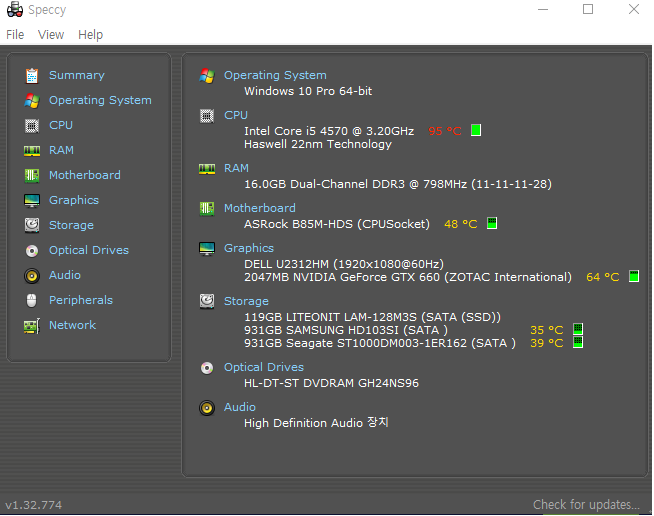
Task: Click the Network card icon in sidebar
Action: tap(32, 326)
